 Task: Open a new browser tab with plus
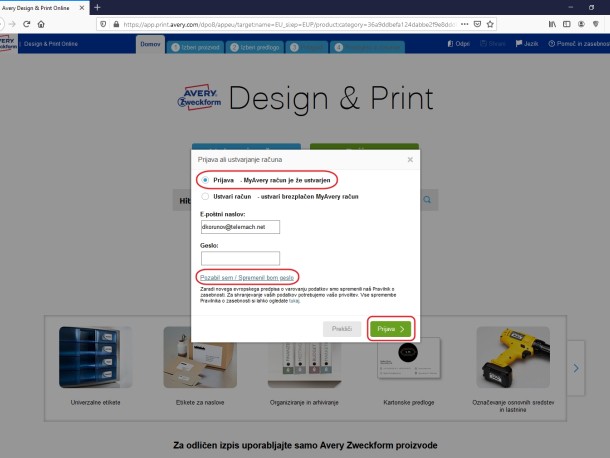coord(97,7)
